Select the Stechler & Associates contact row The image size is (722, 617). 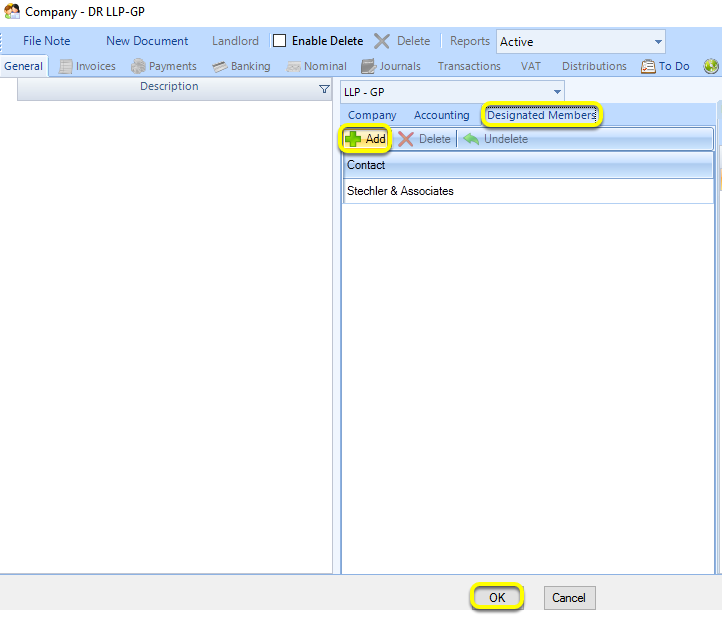coord(528,191)
